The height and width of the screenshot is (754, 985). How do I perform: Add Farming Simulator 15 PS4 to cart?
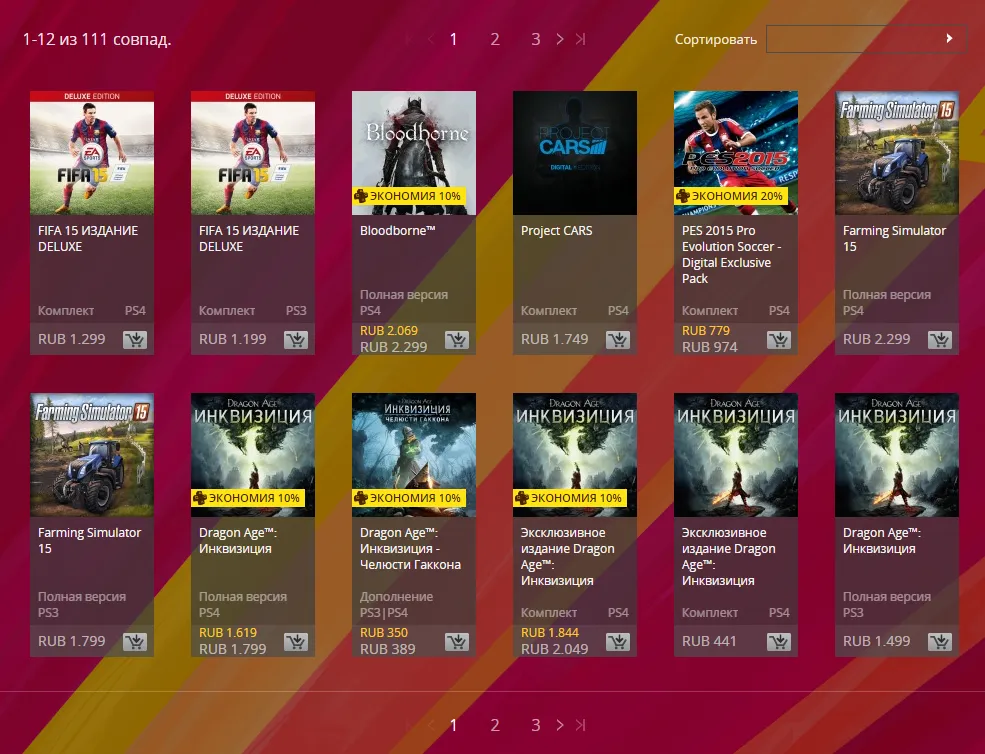(940, 340)
